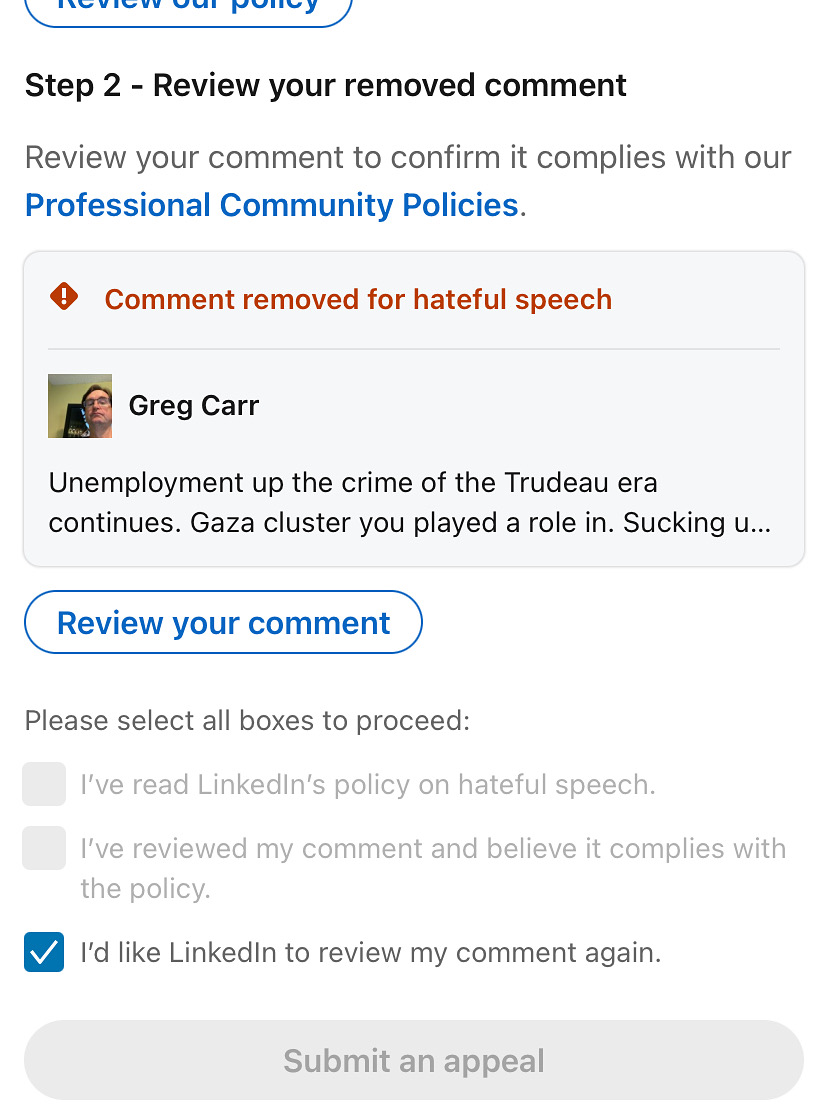This screenshot has width=828, height=1104.
Task: Click the "Comment removed for hateful speech" notice text
Action: coord(357,299)
